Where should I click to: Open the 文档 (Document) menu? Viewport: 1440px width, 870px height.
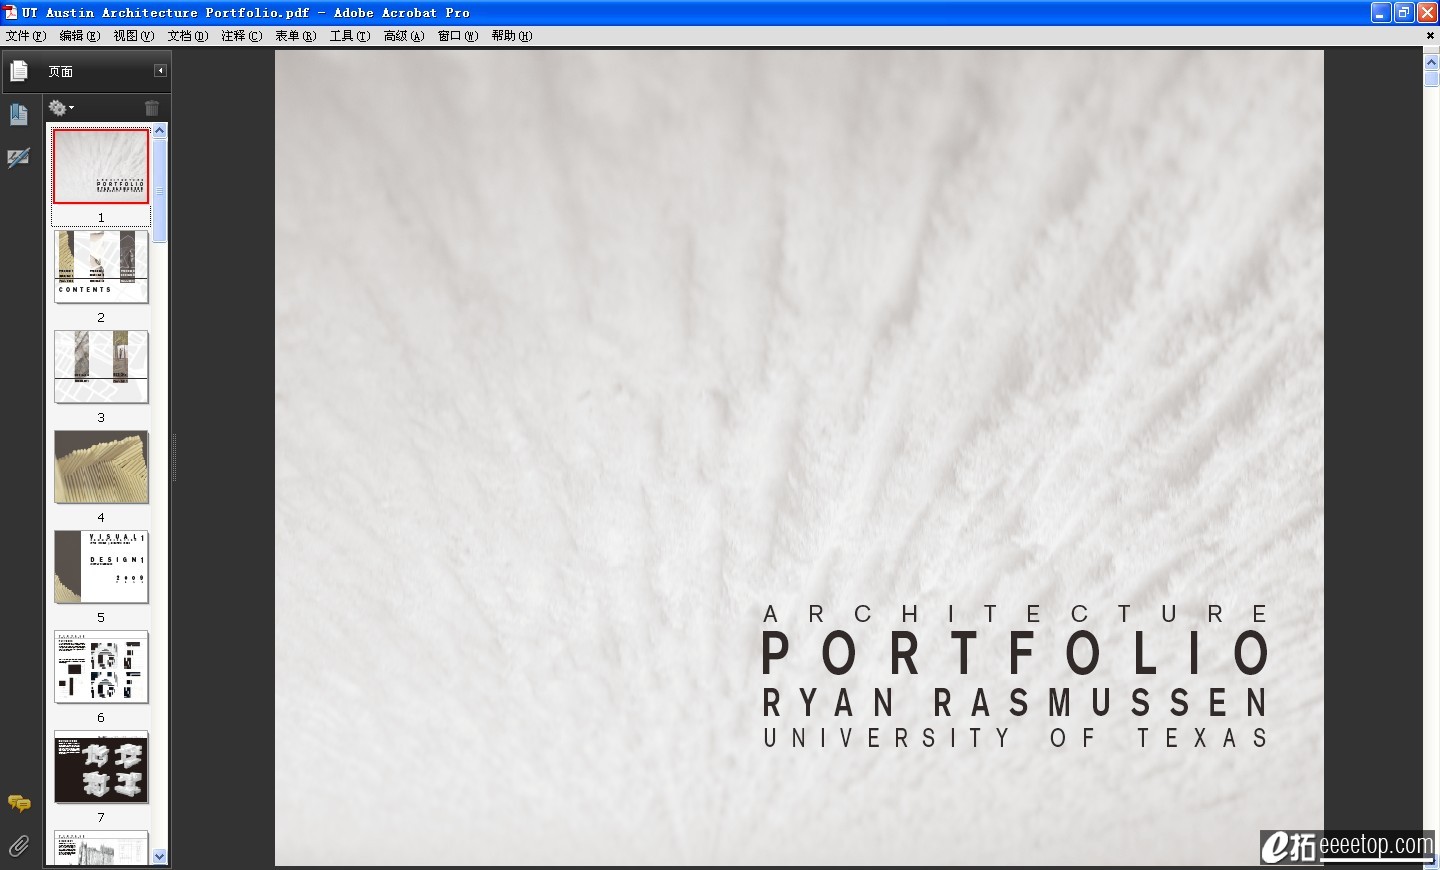188,36
